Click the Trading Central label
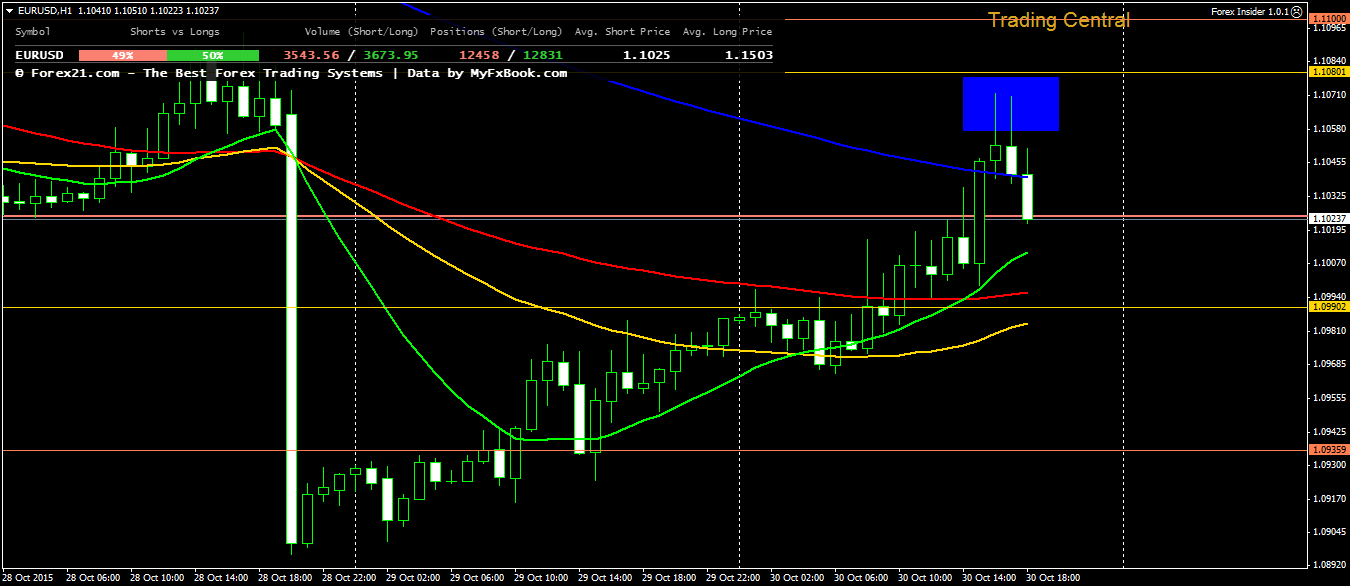Image resolution: width=1350 pixels, height=586 pixels. [x=1059, y=20]
